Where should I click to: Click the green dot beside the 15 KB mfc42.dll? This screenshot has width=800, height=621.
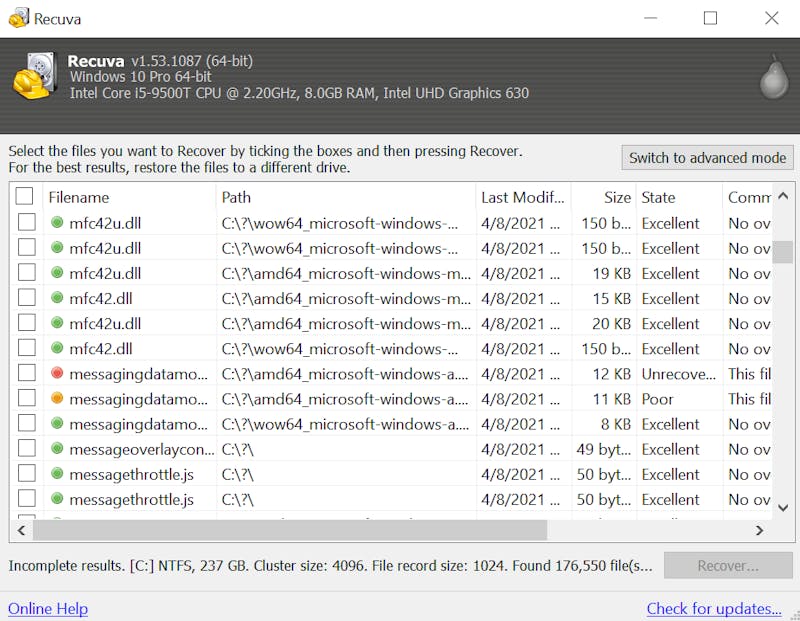[x=57, y=298]
